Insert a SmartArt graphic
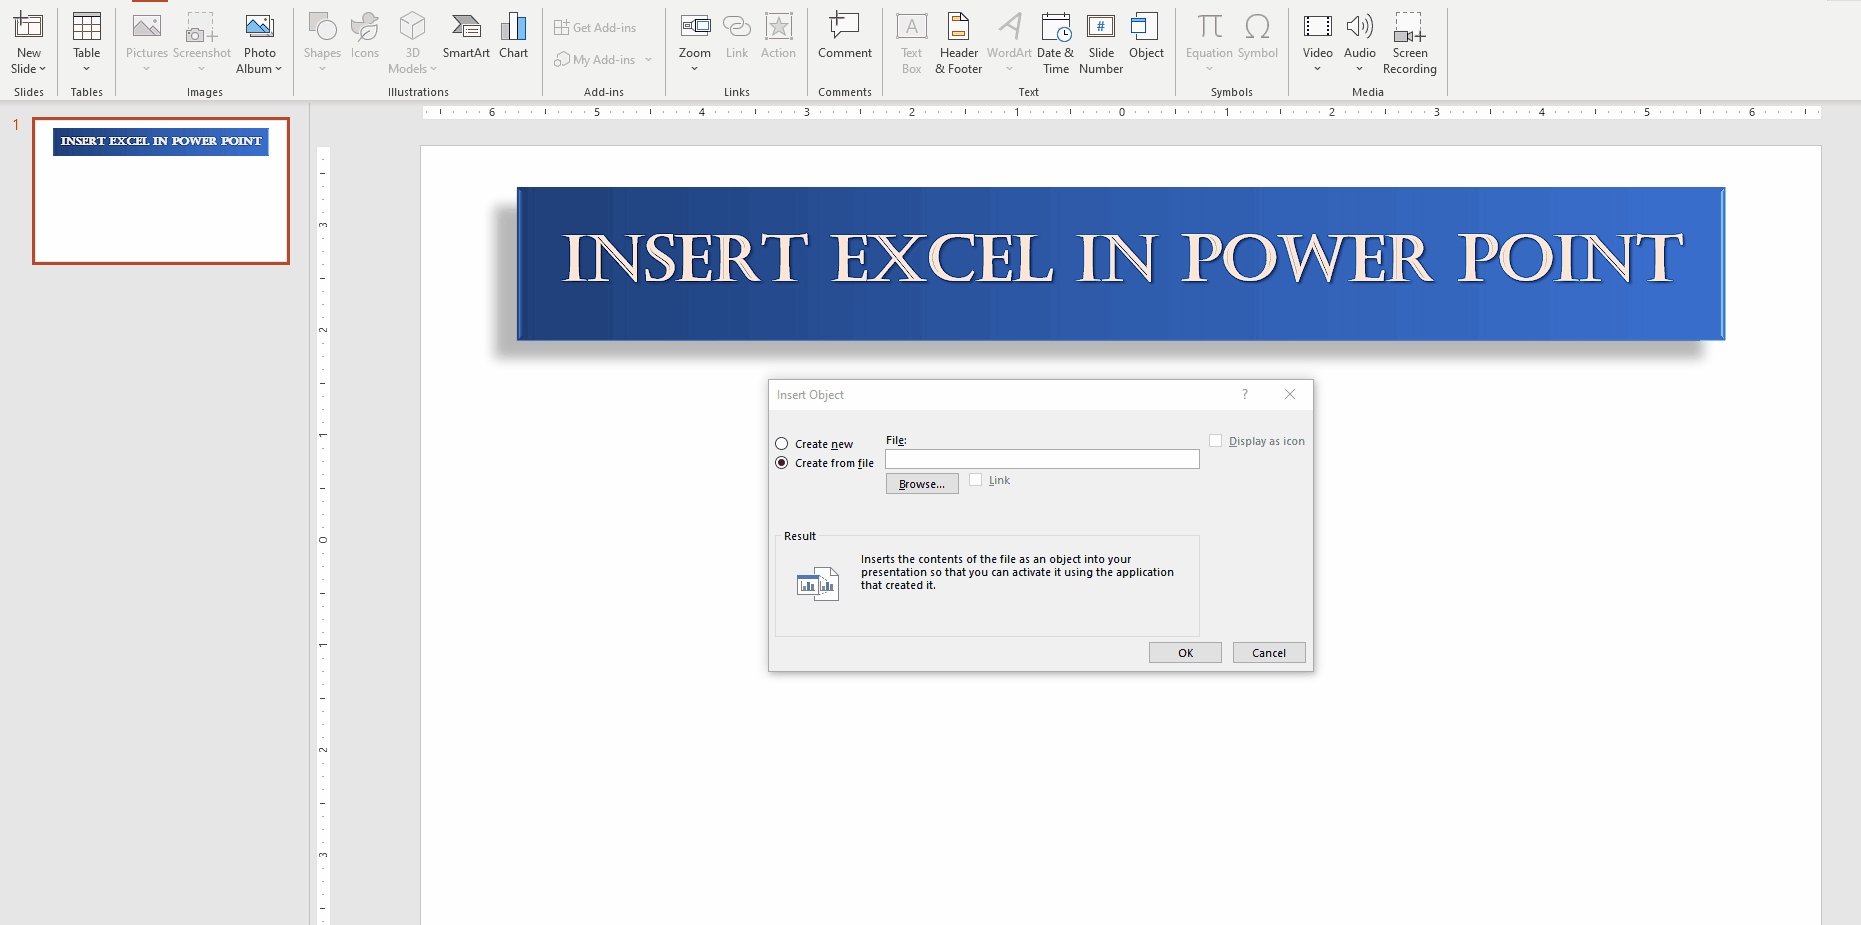Screen dimensions: 1861x925 [466, 35]
